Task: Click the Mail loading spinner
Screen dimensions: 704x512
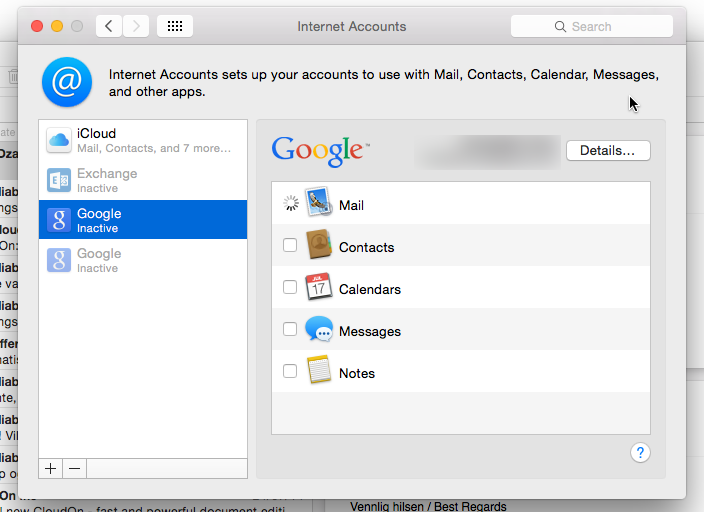Action: click(x=290, y=203)
